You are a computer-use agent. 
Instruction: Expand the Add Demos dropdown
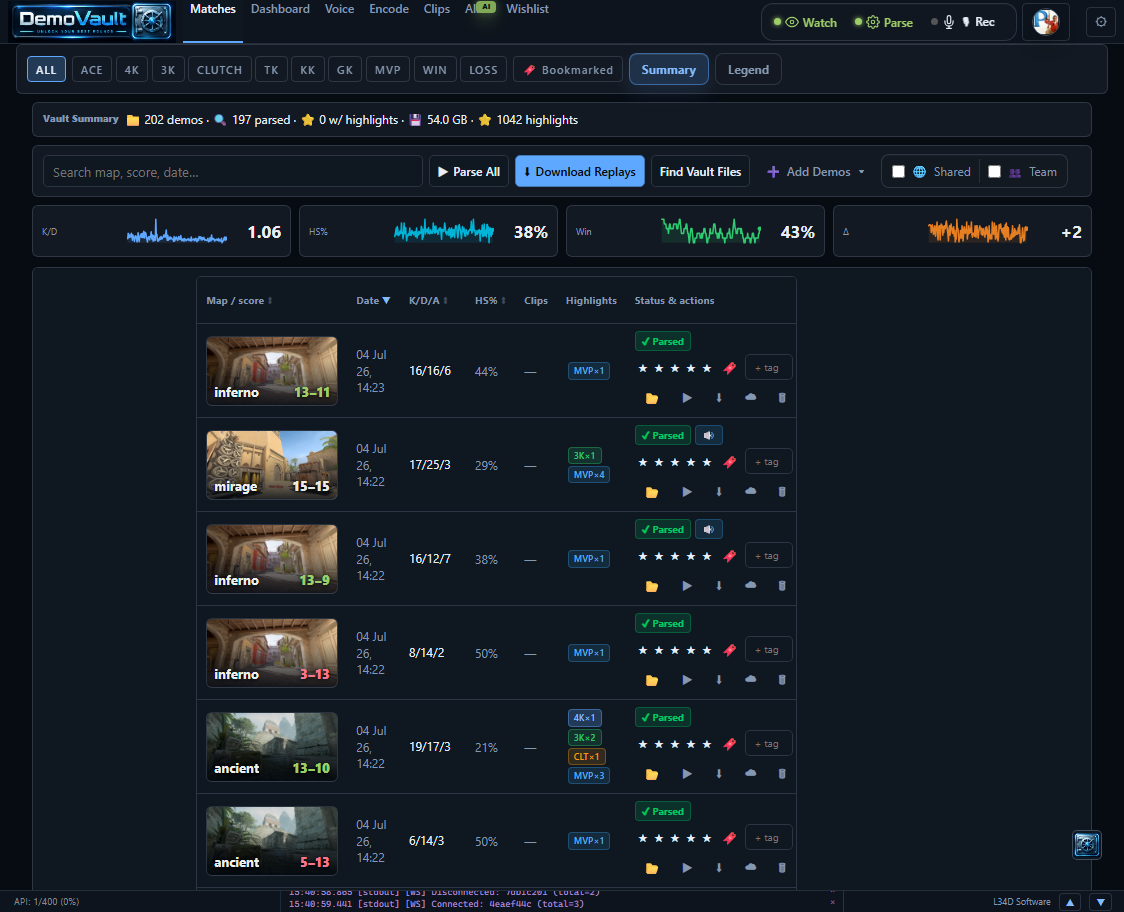(816, 171)
